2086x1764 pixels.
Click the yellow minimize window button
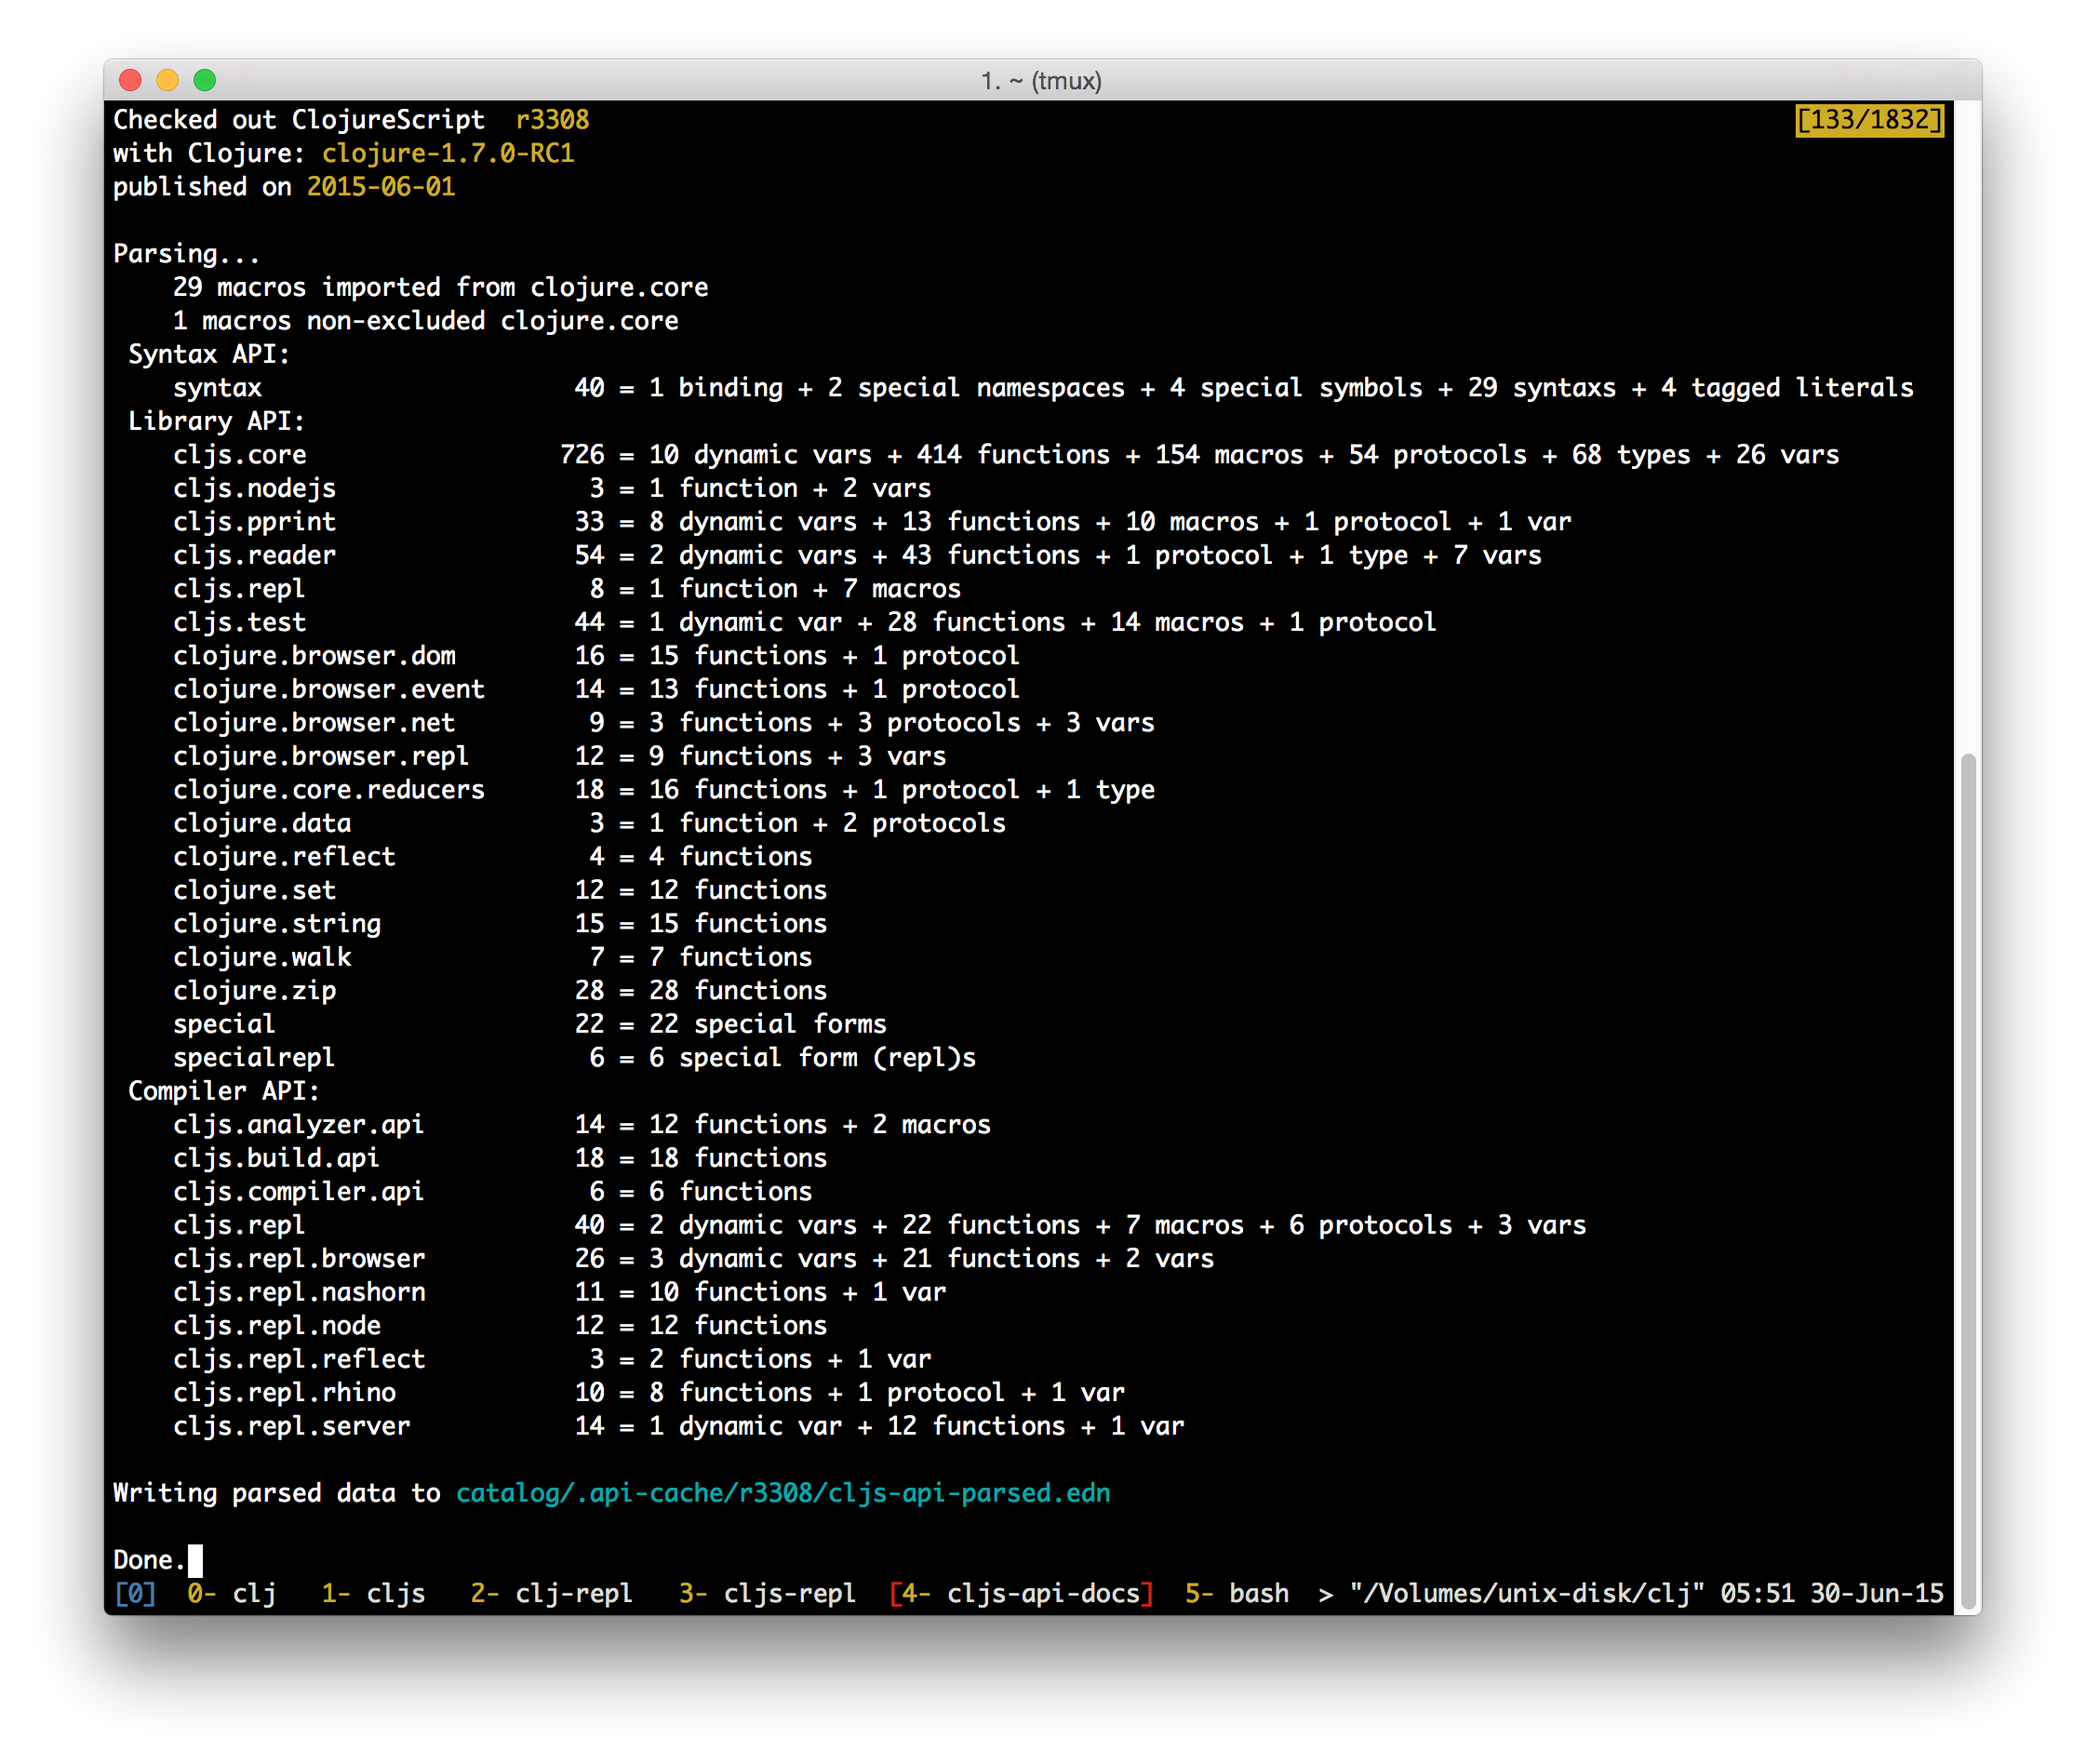[x=167, y=80]
